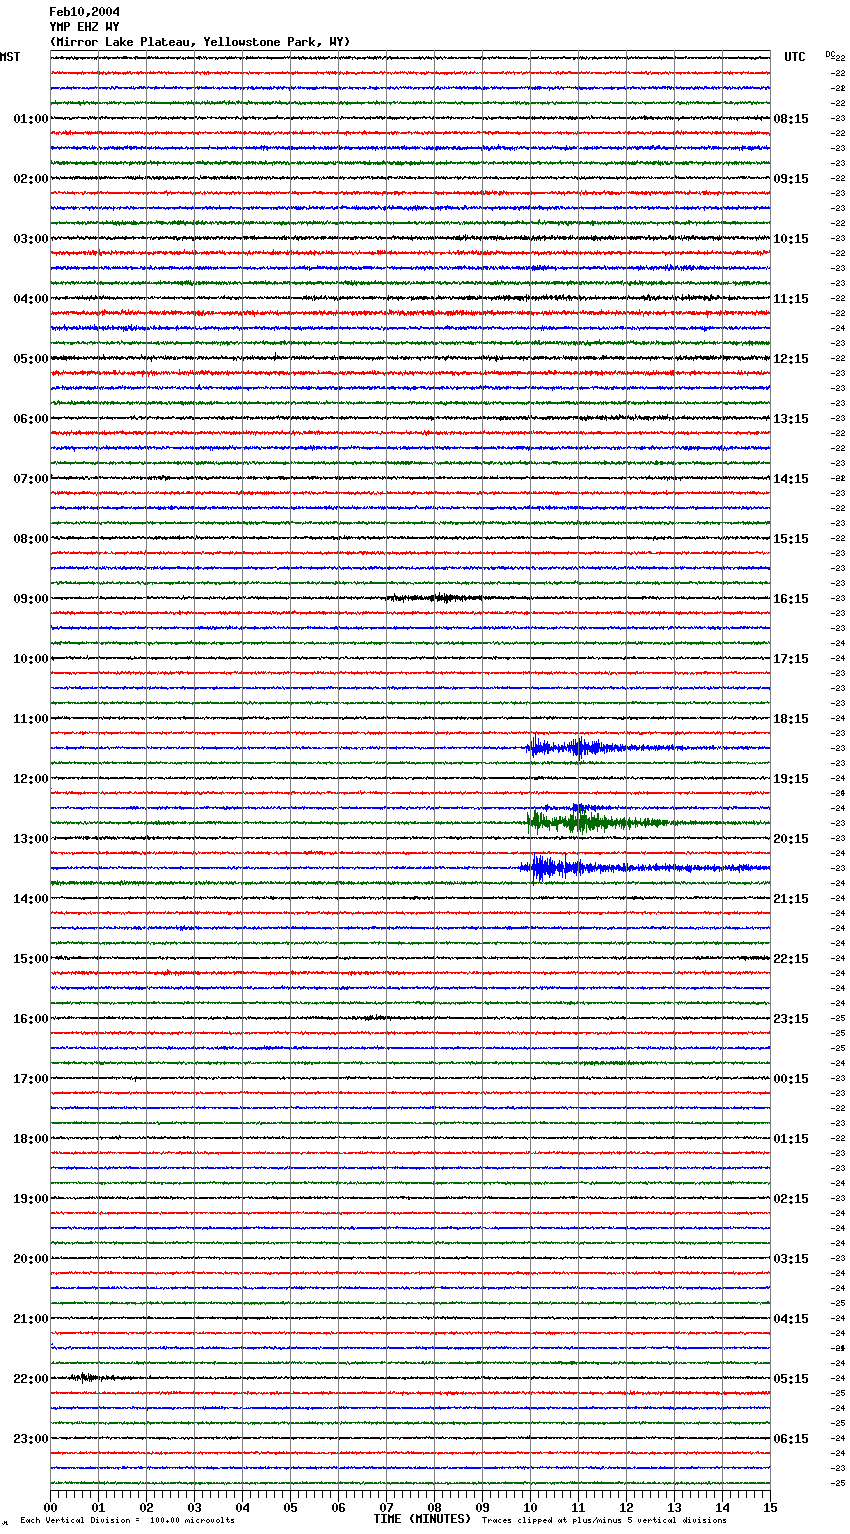The height and width of the screenshot is (1534, 850).
Task: Click the 08 minute tick label
Action: coord(434,1507)
